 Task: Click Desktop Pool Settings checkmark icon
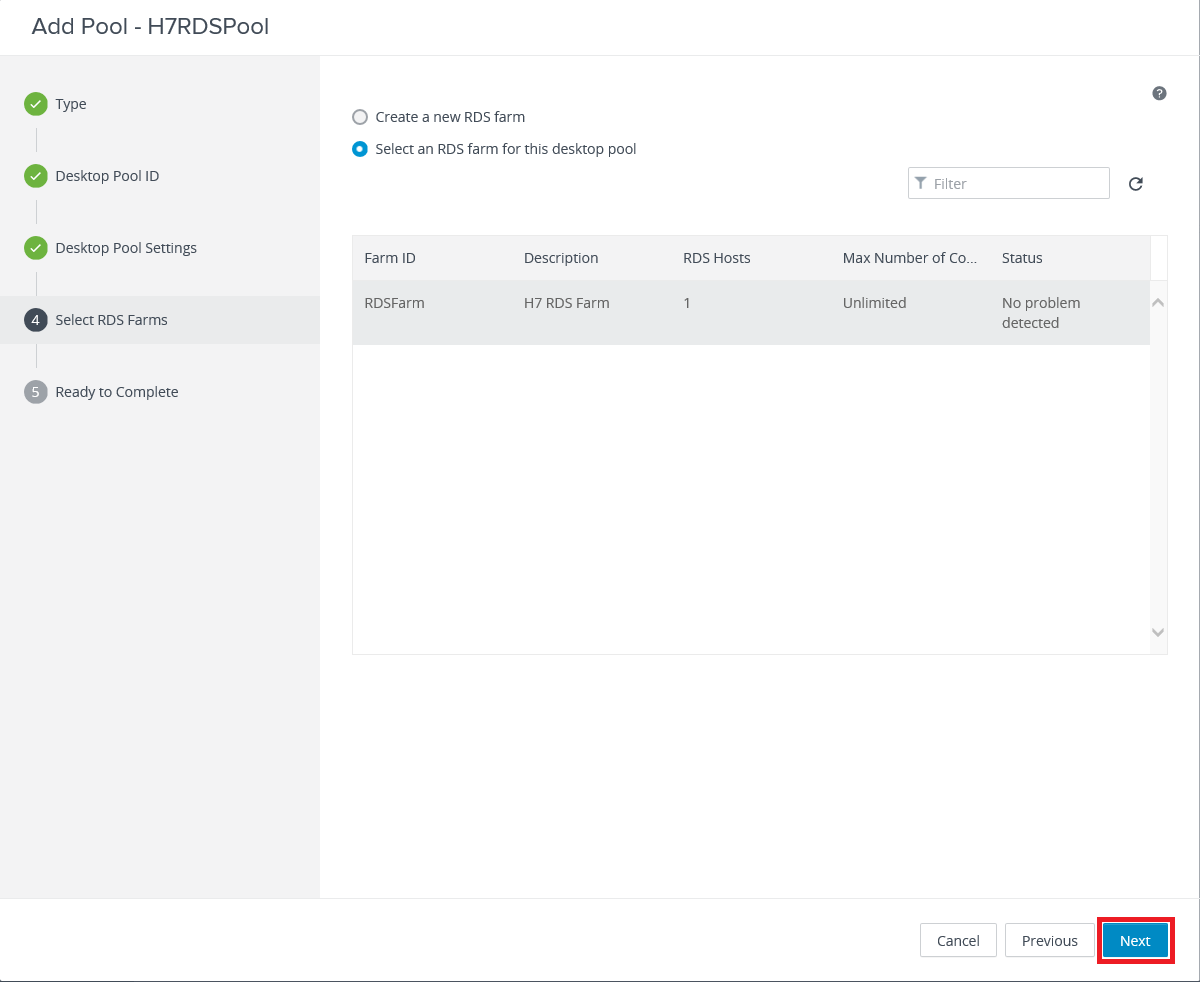36,248
